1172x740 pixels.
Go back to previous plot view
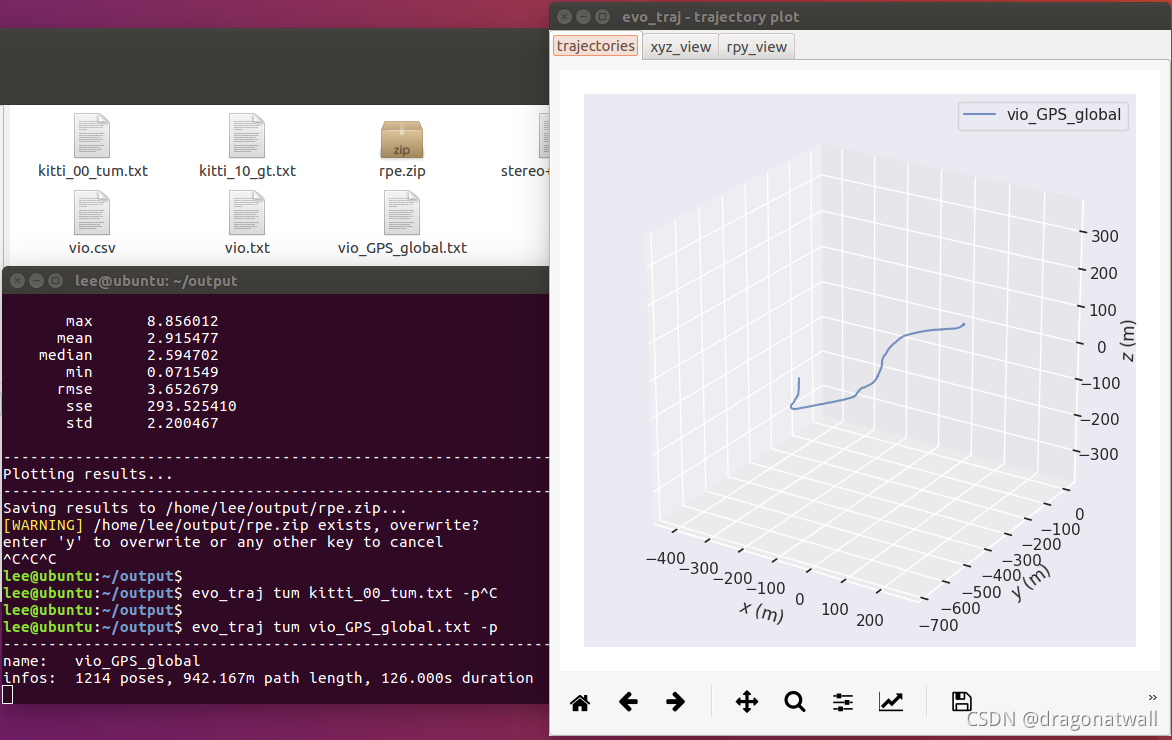pos(628,702)
